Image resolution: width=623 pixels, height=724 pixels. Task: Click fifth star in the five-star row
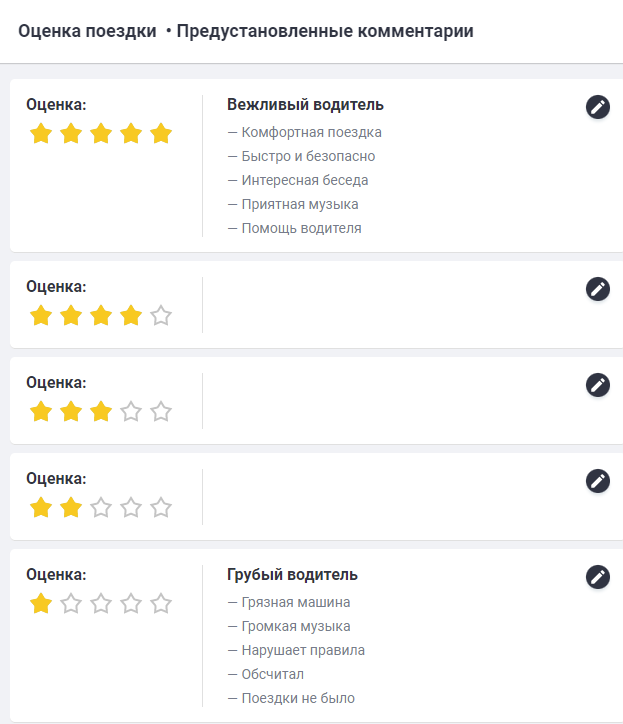tap(161, 134)
